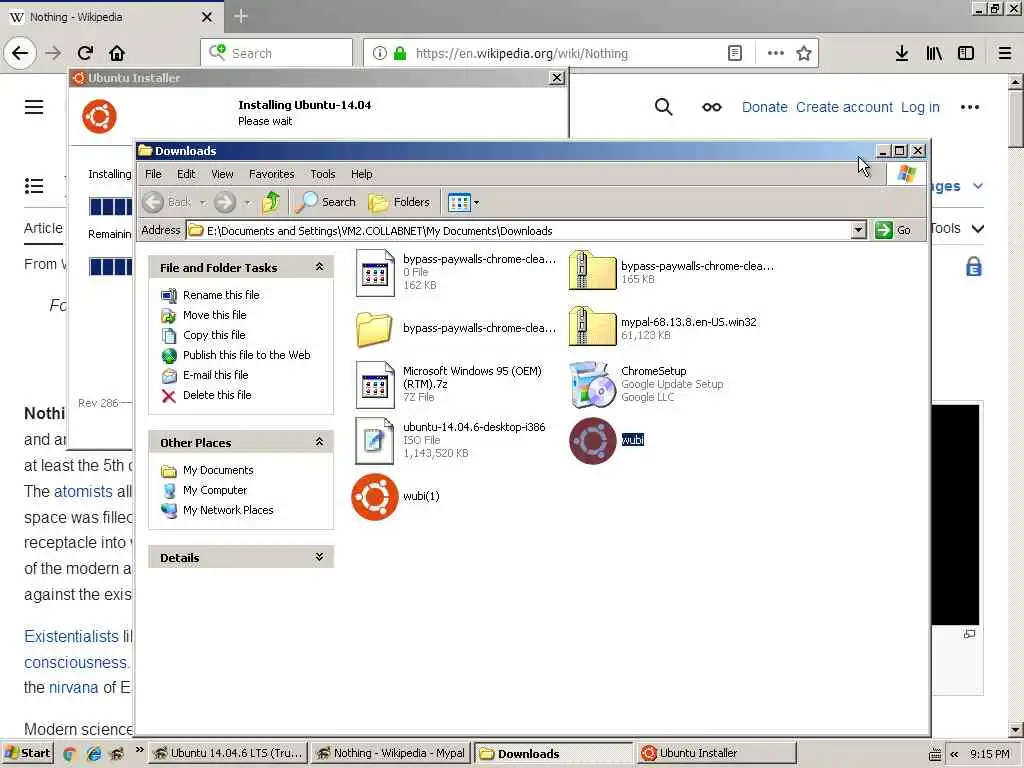Open the atomists link
This screenshot has height=768, width=1024.
click(83, 491)
